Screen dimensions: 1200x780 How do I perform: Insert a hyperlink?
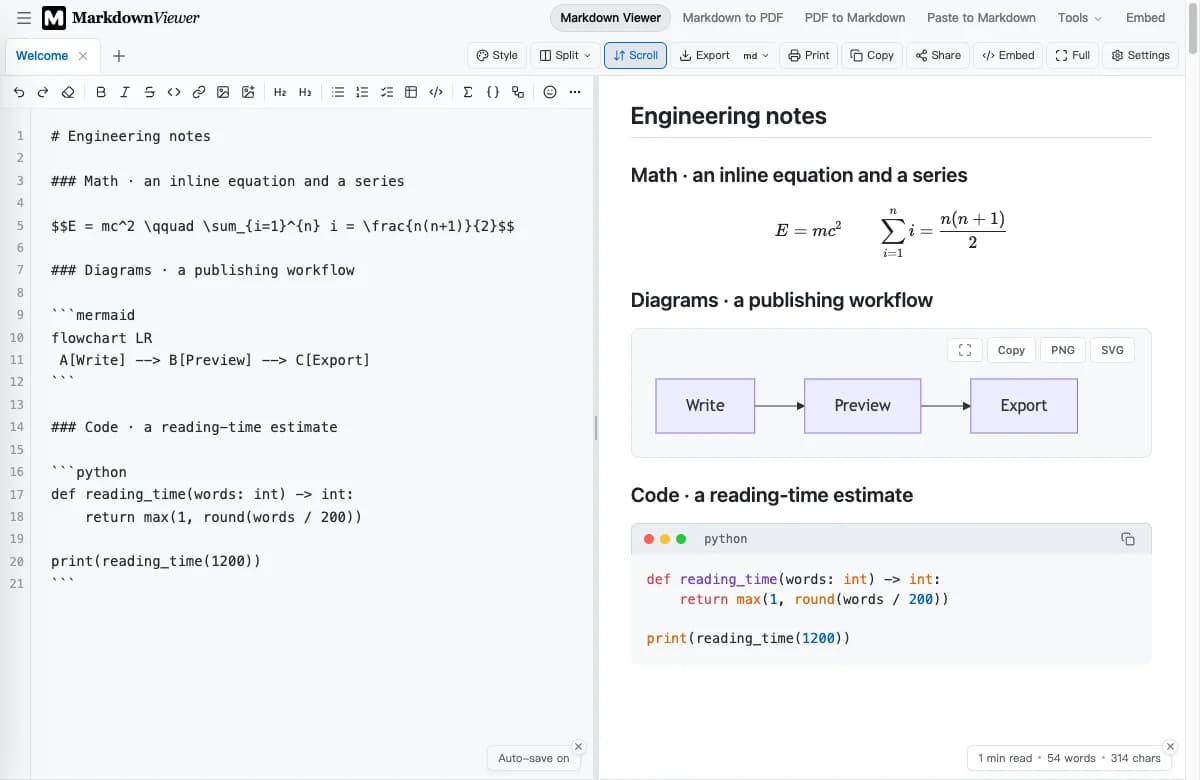click(198, 92)
